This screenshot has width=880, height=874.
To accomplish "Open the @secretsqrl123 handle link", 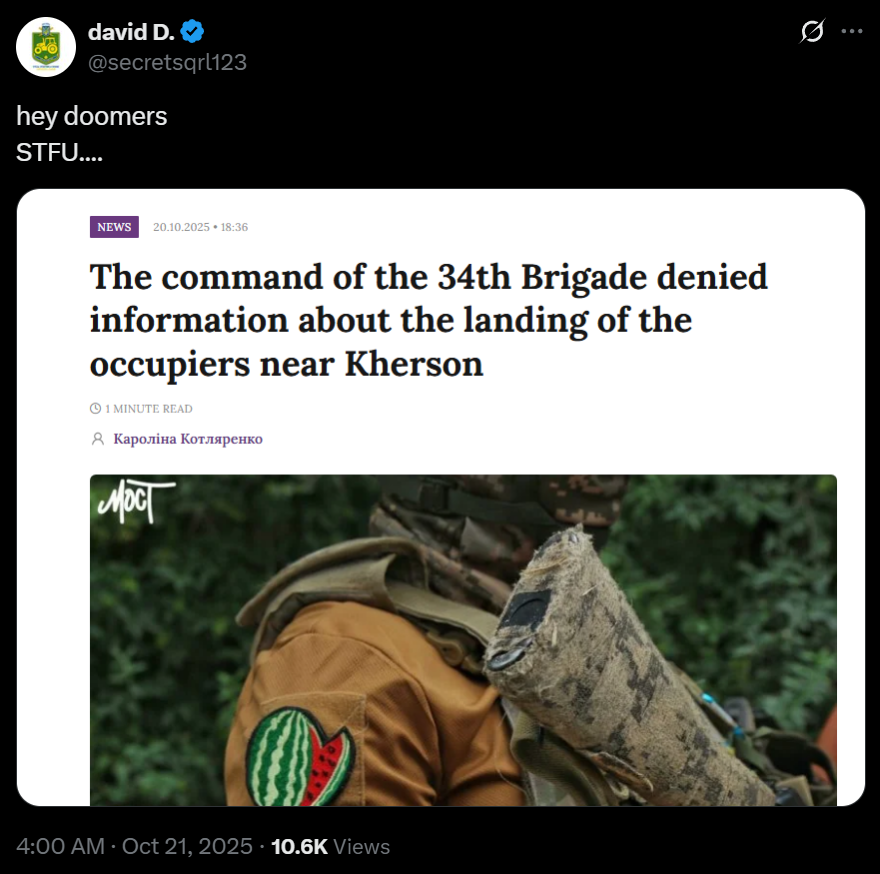I will pyautogui.click(x=167, y=62).
